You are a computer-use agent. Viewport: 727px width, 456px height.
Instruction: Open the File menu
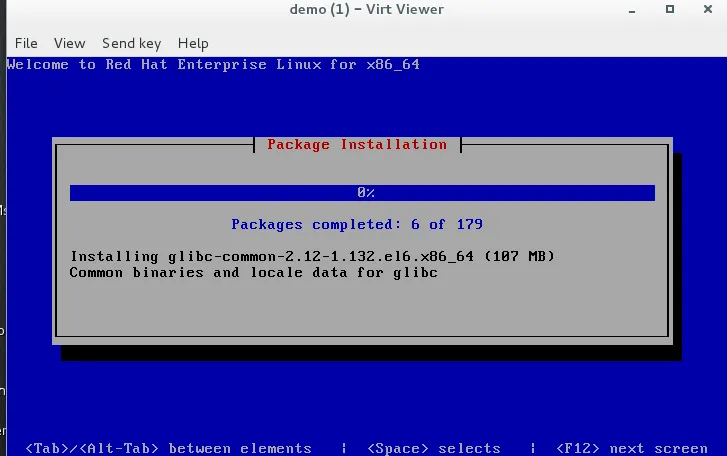tap(26, 43)
